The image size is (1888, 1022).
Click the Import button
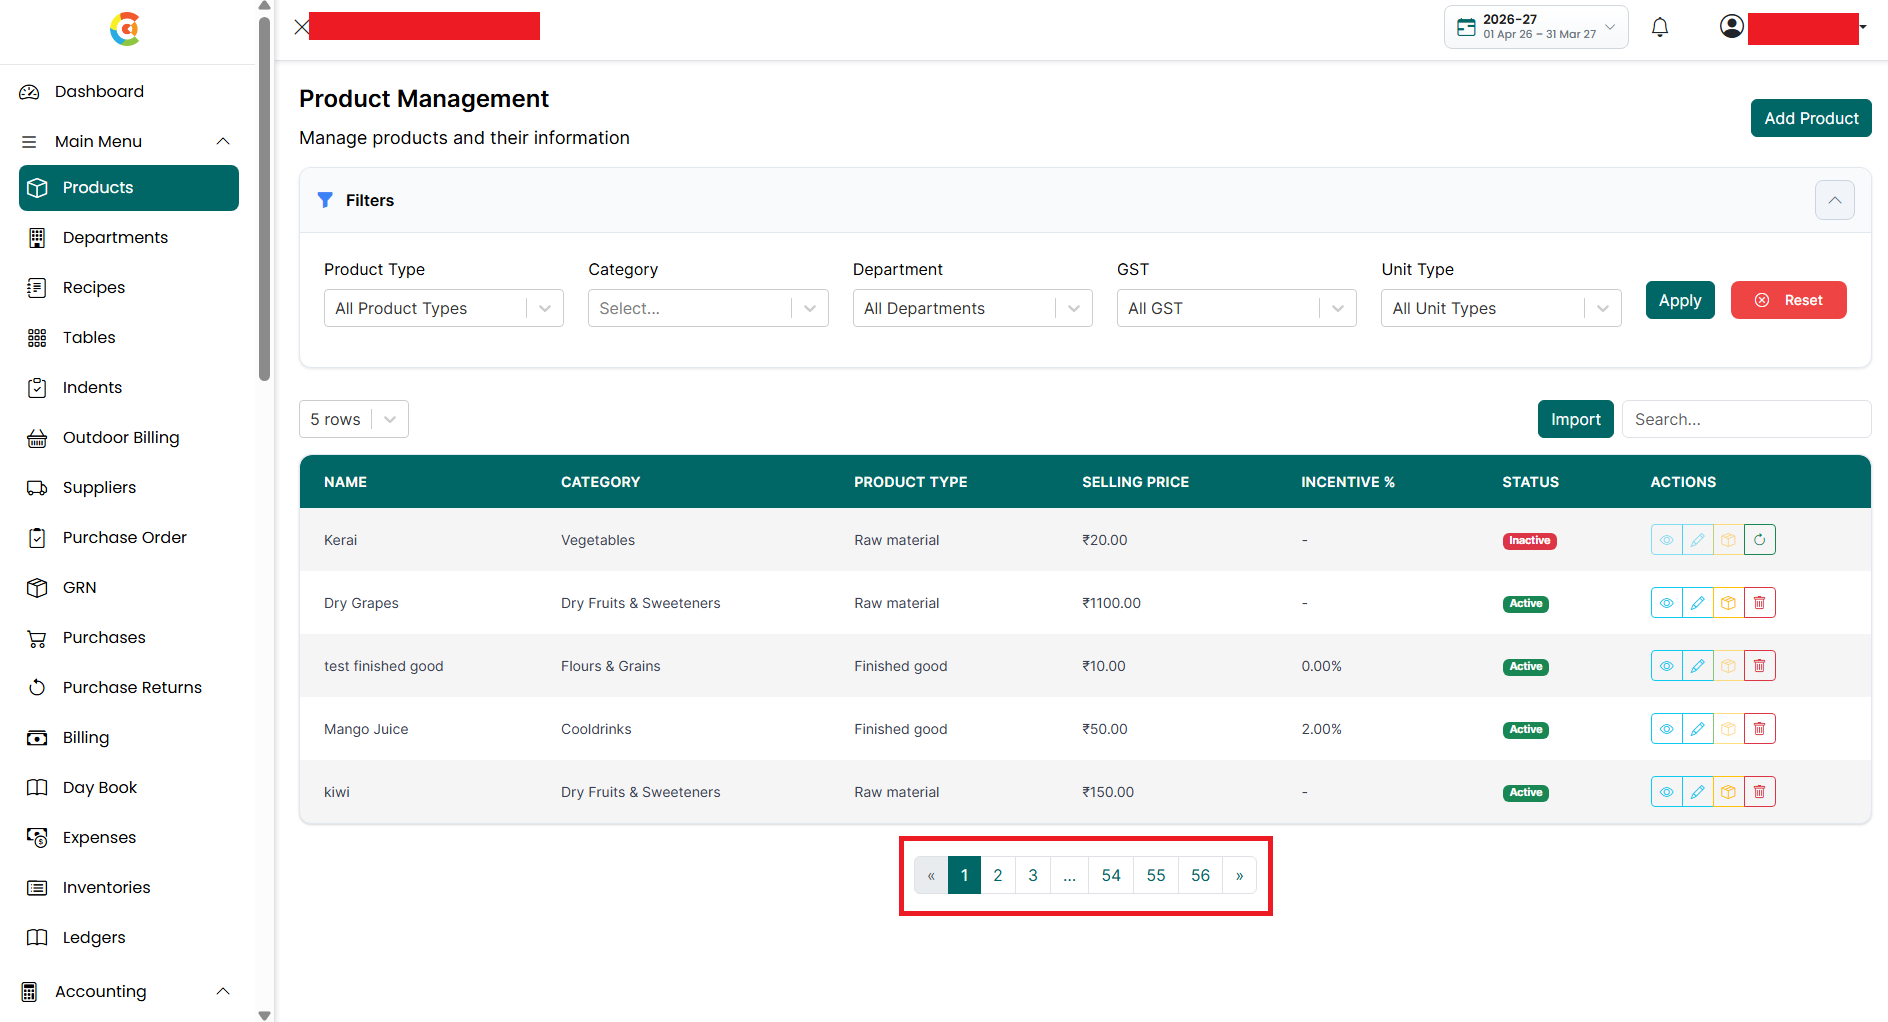pos(1575,419)
